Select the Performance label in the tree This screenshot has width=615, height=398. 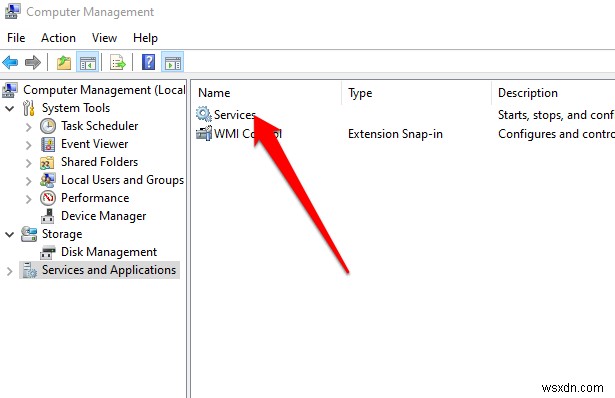pyautogui.click(x=95, y=198)
